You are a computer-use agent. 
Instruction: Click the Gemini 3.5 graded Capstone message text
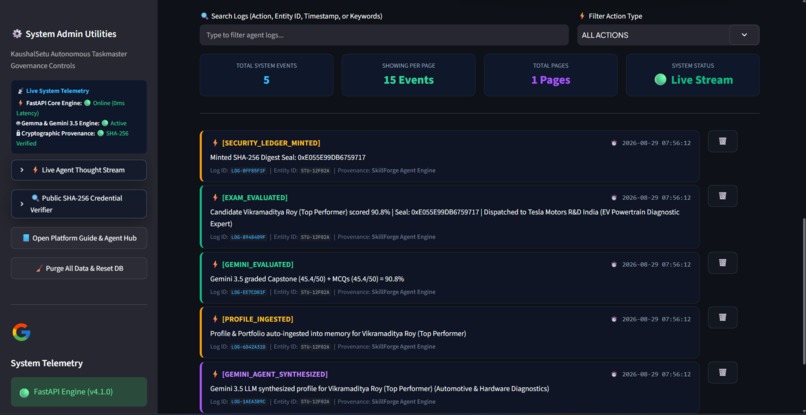(307, 279)
